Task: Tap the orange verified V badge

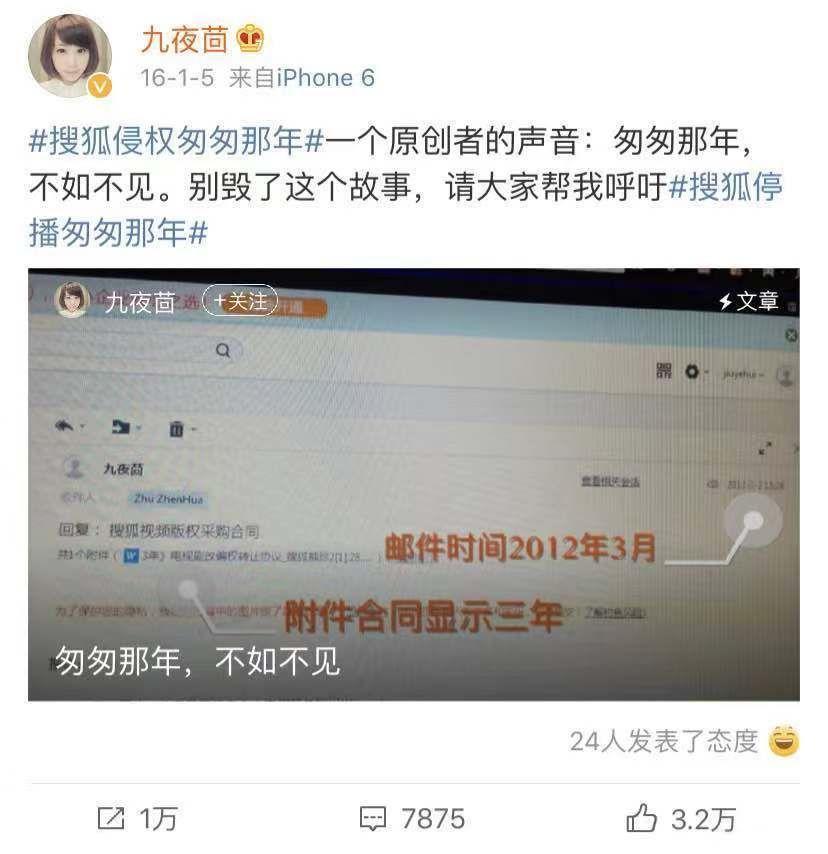Action: [100, 87]
